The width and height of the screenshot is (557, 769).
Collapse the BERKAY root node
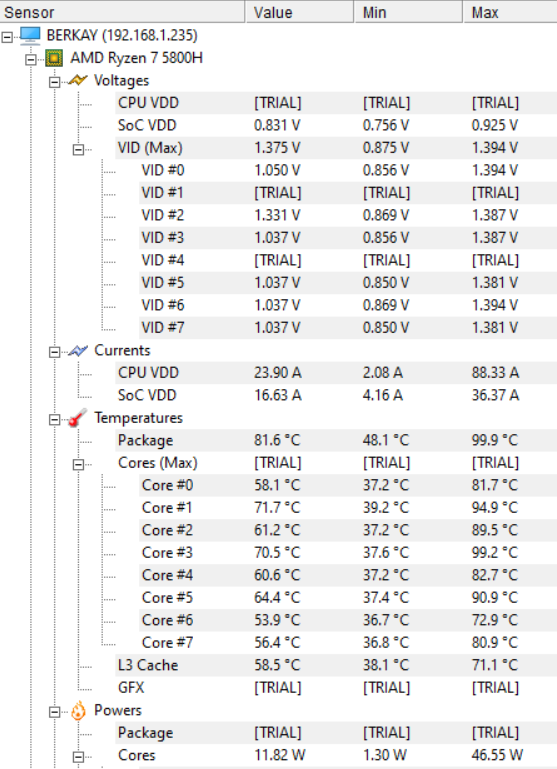[7, 37]
